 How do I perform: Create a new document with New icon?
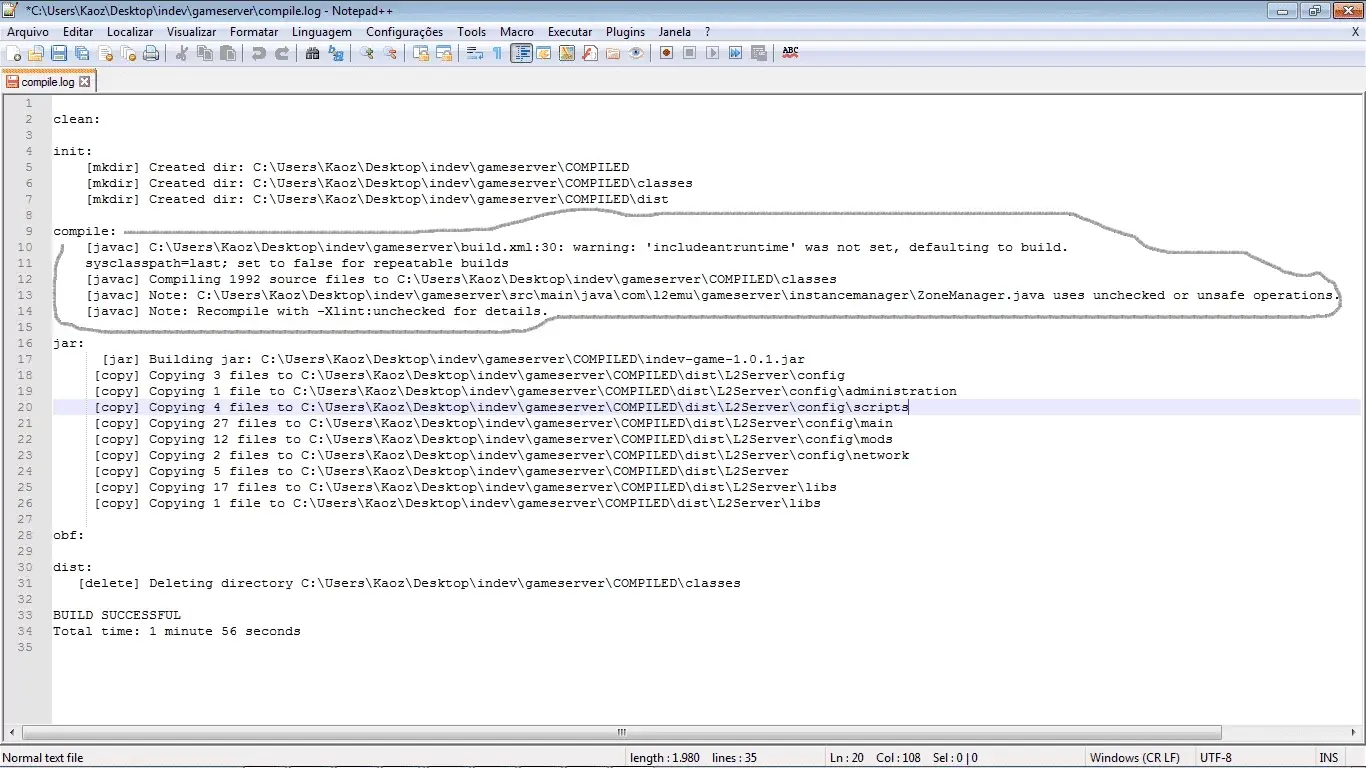point(14,53)
